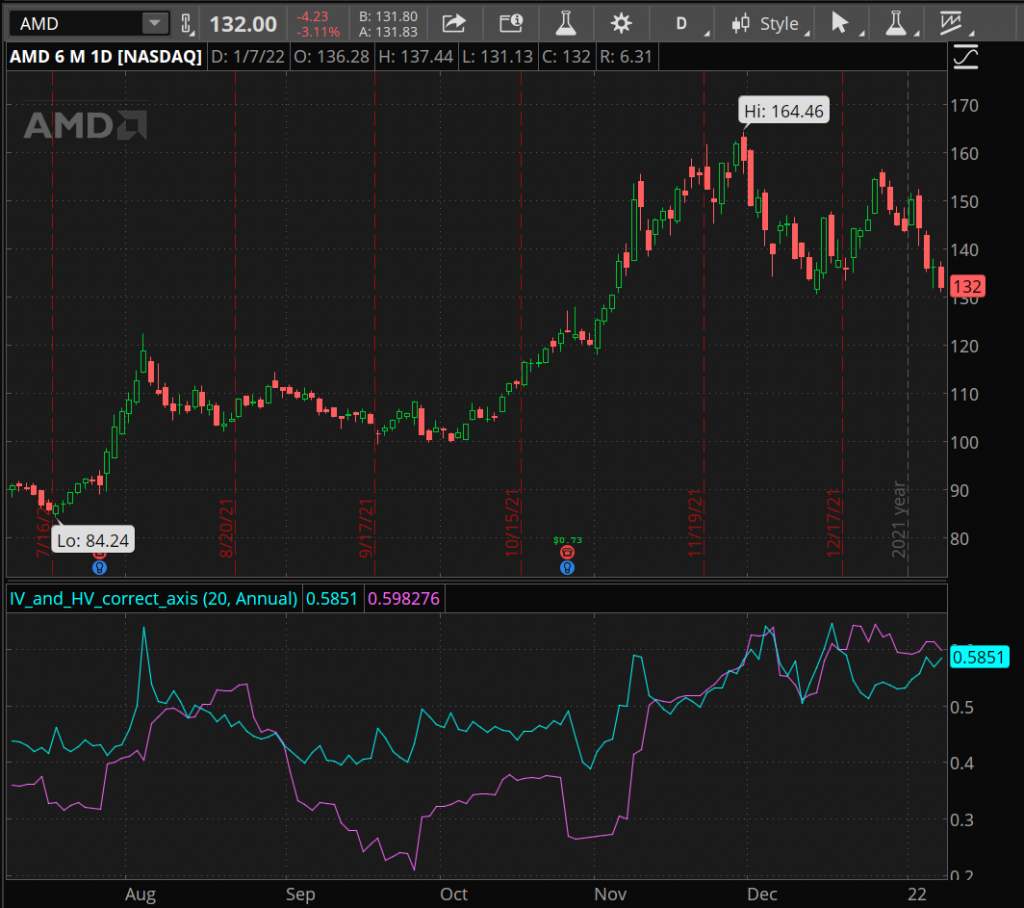The width and height of the screenshot is (1024, 908).
Task: Click the date value D: 1/7/22
Action: [248, 57]
